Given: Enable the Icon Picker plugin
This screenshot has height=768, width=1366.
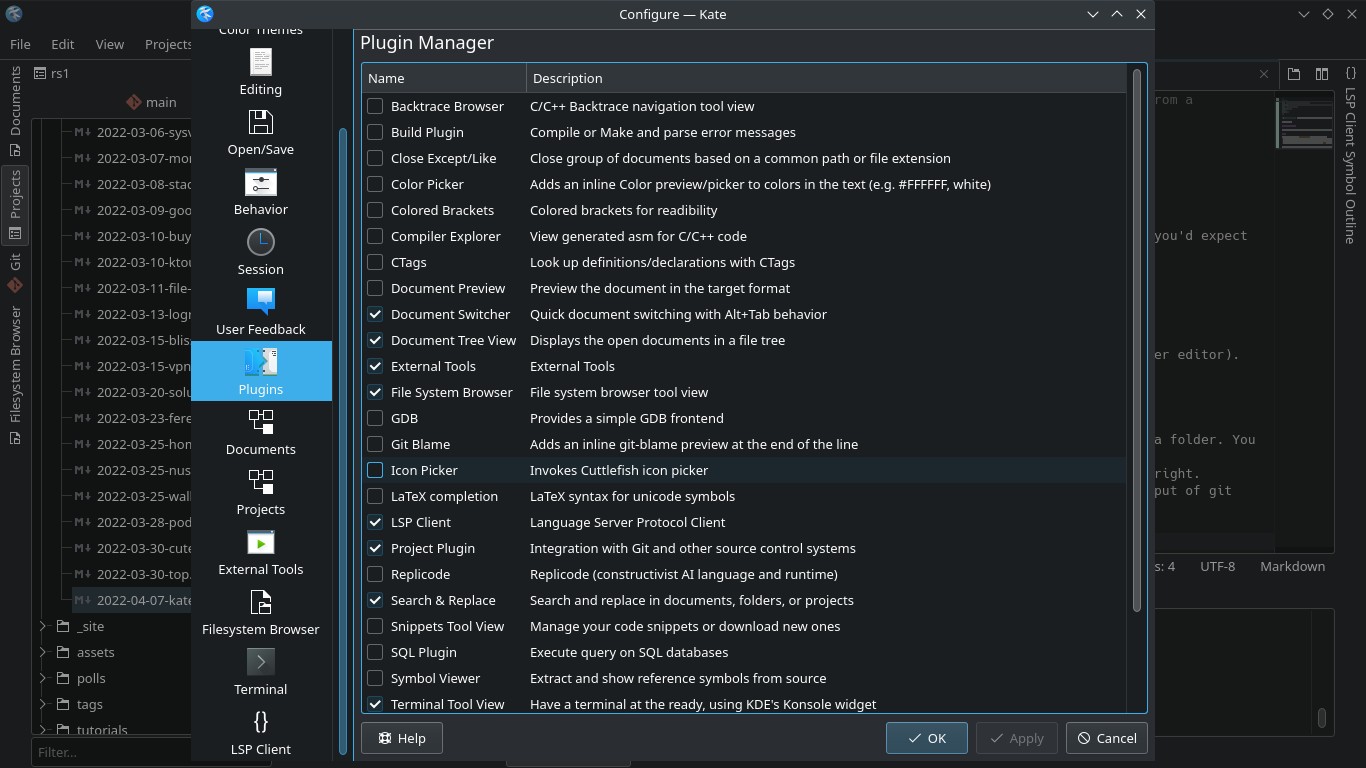Looking at the screenshot, I should coord(375,470).
